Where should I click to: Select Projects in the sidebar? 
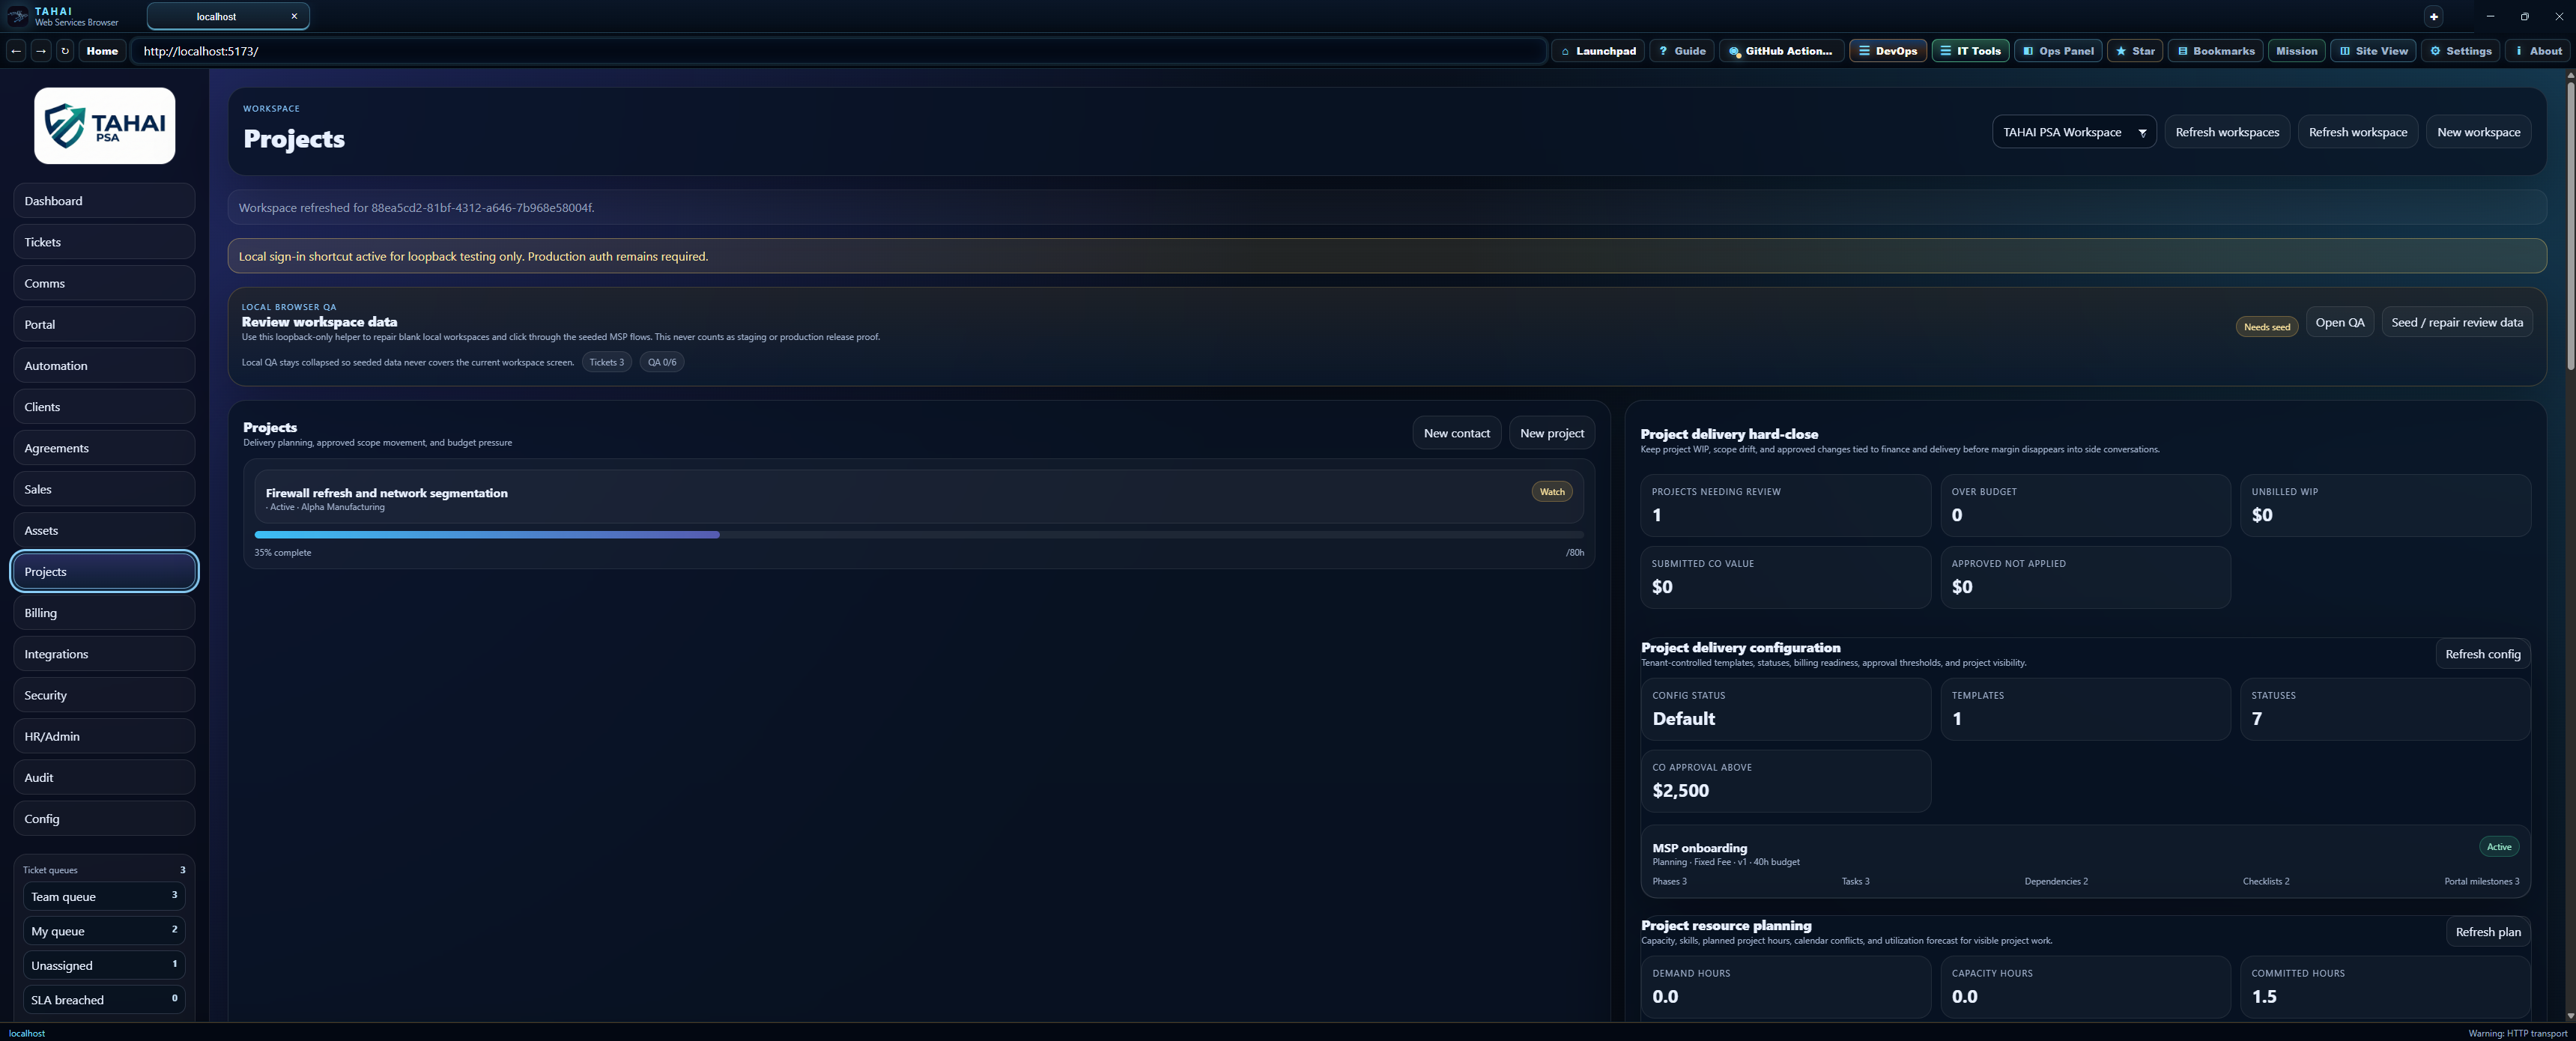(x=104, y=572)
